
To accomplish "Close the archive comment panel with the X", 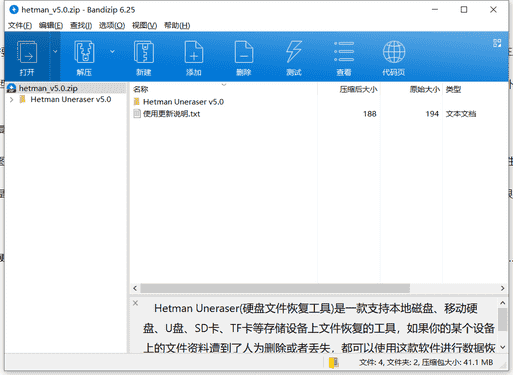I will click(x=136, y=303).
